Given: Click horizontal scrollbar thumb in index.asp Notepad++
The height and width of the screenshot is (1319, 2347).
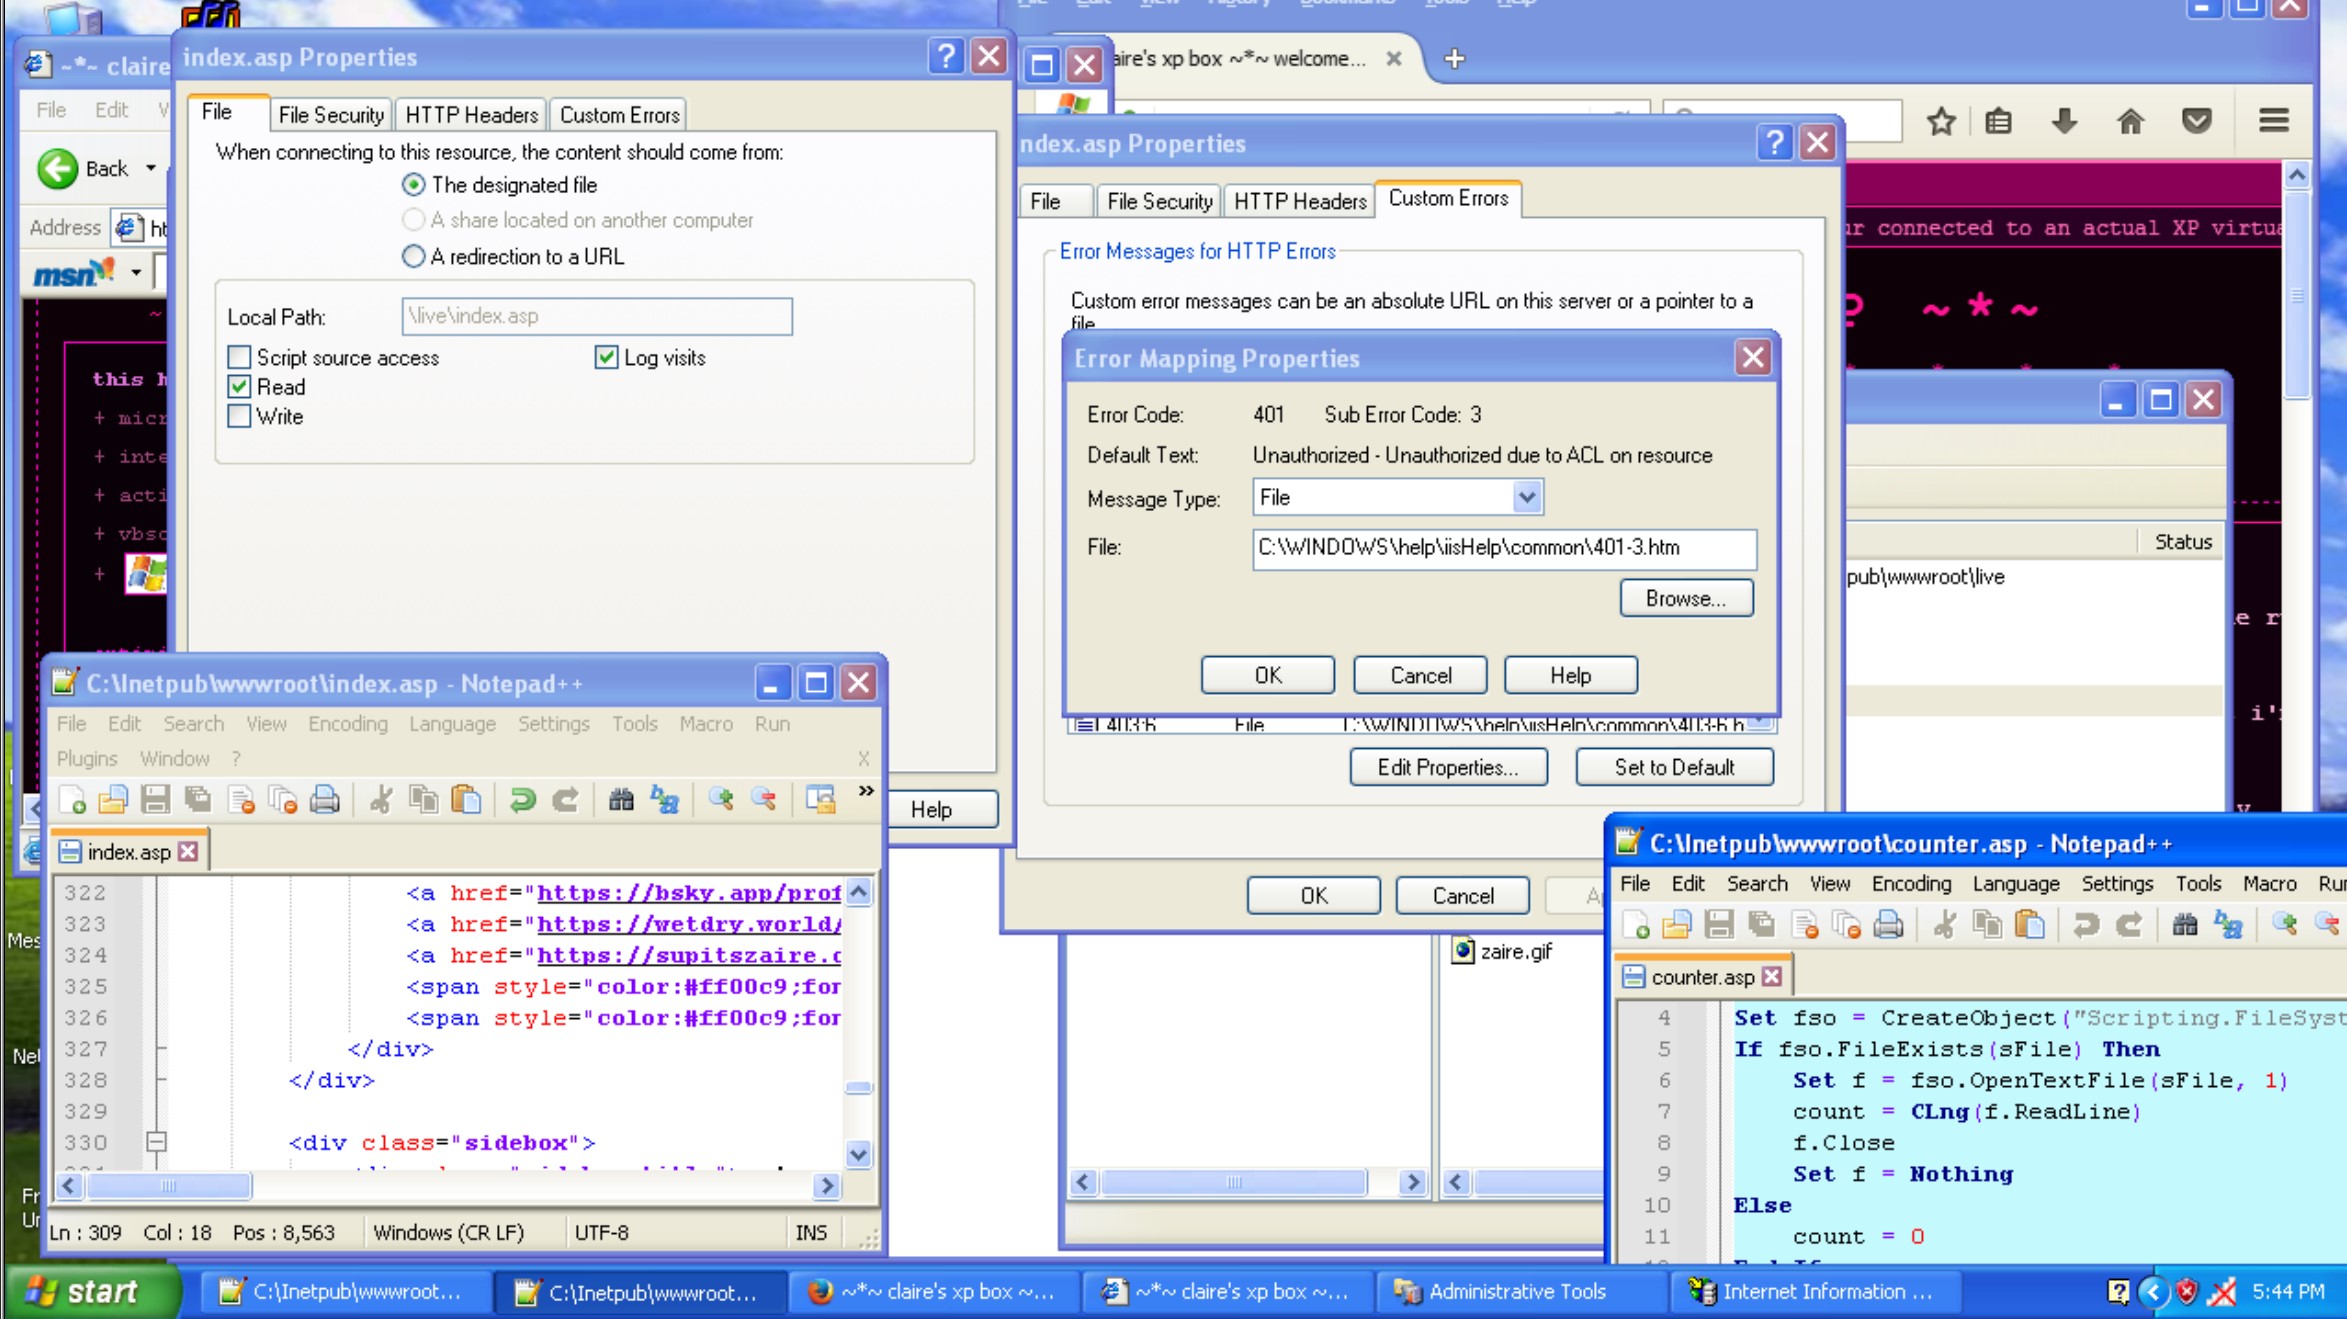Looking at the screenshot, I should [x=167, y=1186].
